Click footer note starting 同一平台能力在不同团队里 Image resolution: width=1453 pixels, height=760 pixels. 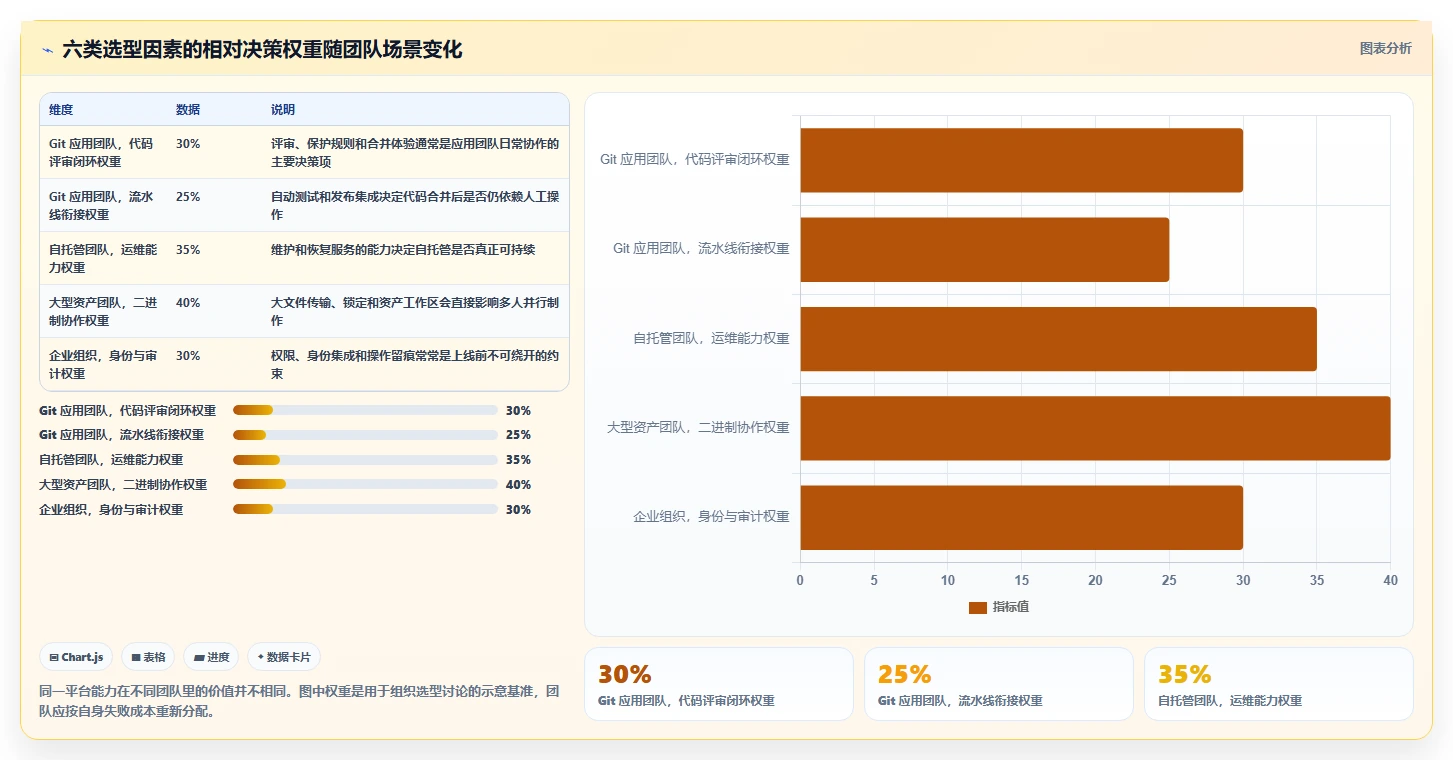pyautogui.click(x=299, y=701)
